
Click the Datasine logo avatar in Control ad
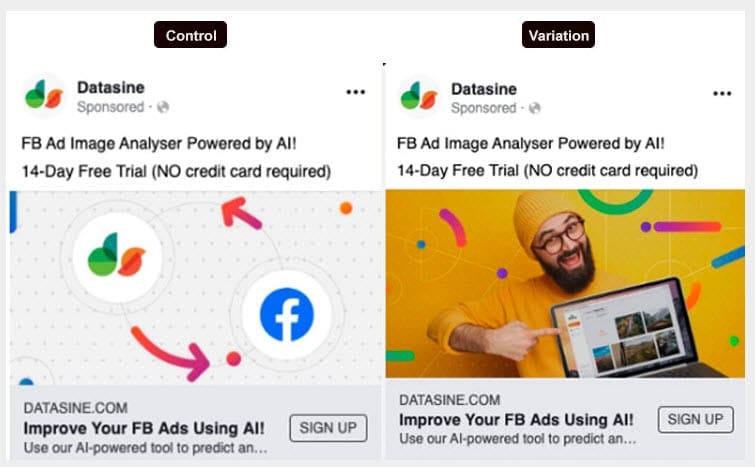coord(44,95)
